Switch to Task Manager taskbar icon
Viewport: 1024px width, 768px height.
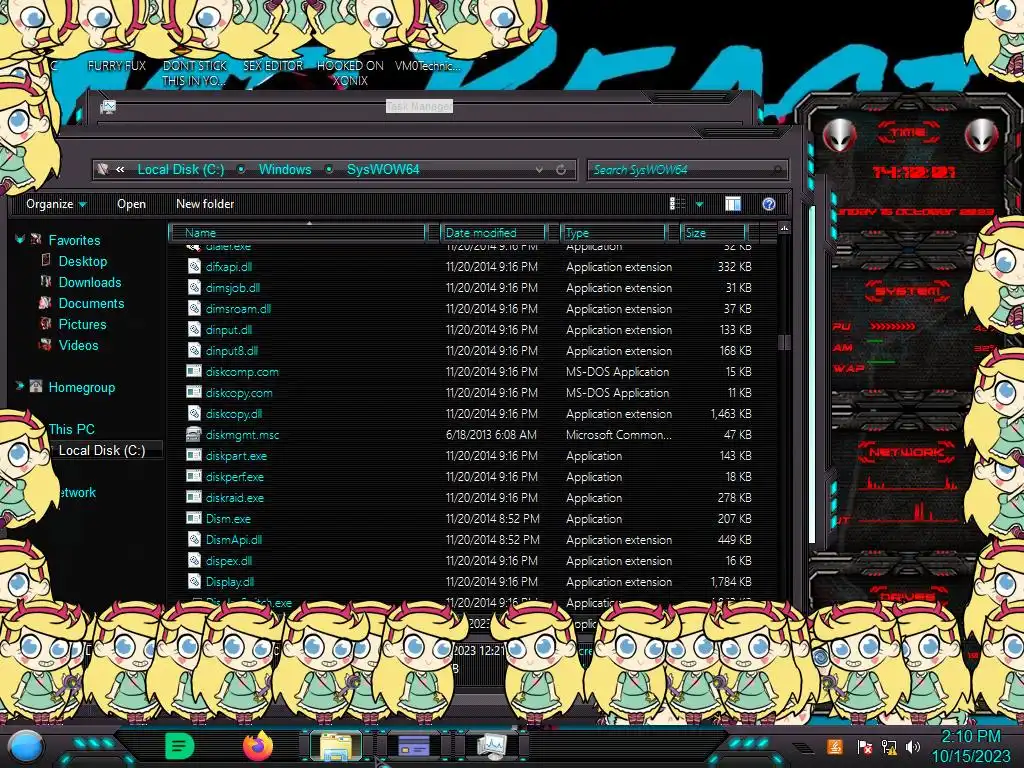[x=492, y=746]
